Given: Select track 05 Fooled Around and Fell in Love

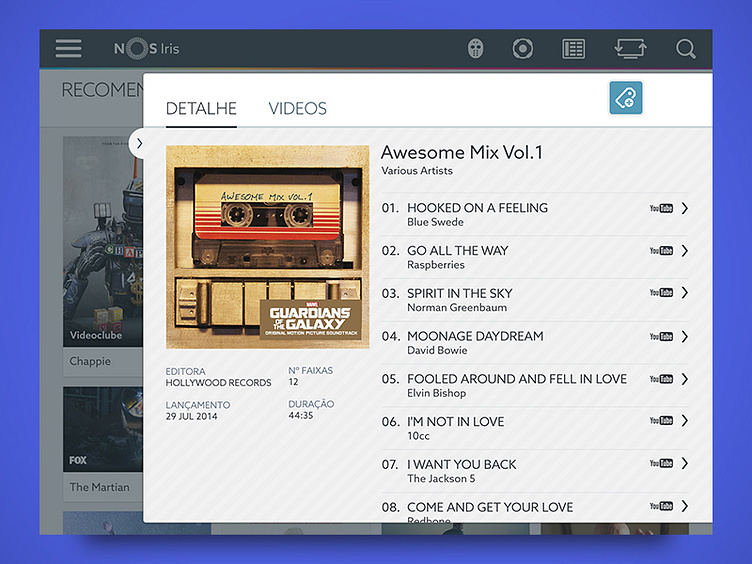Looking at the screenshot, I should 517,379.
